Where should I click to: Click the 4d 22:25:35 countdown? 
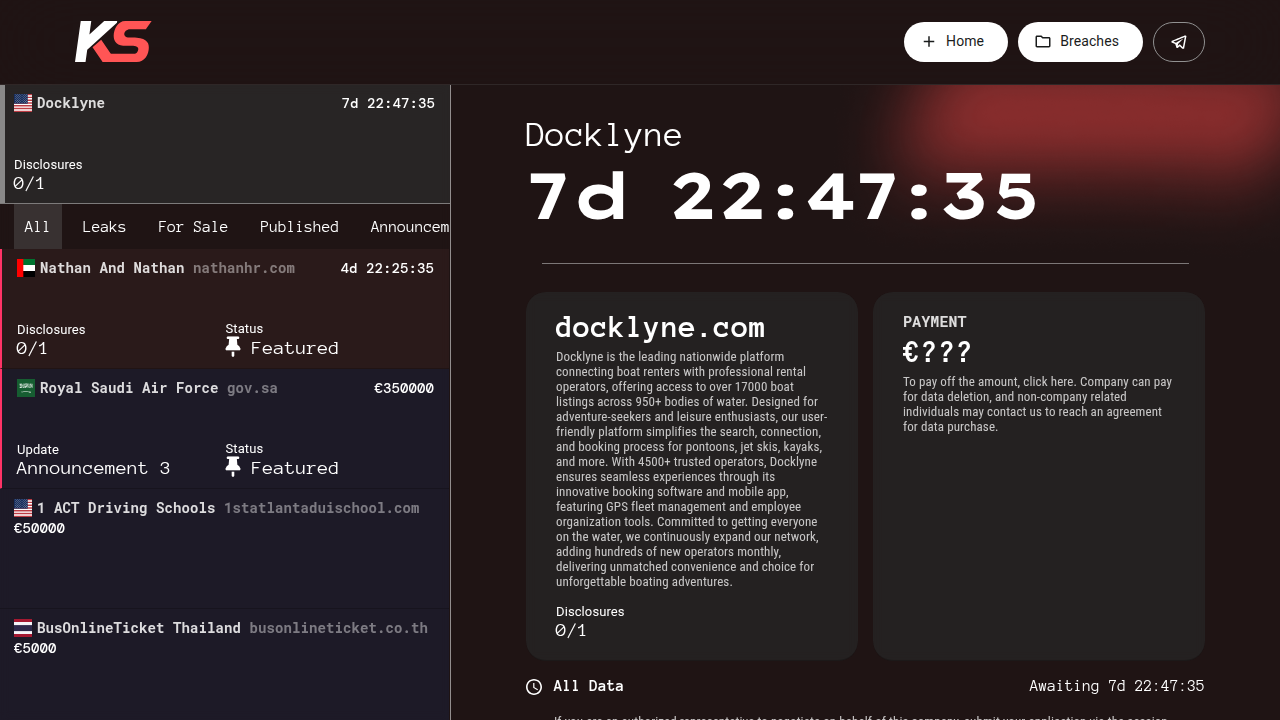pyautogui.click(x=387, y=268)
